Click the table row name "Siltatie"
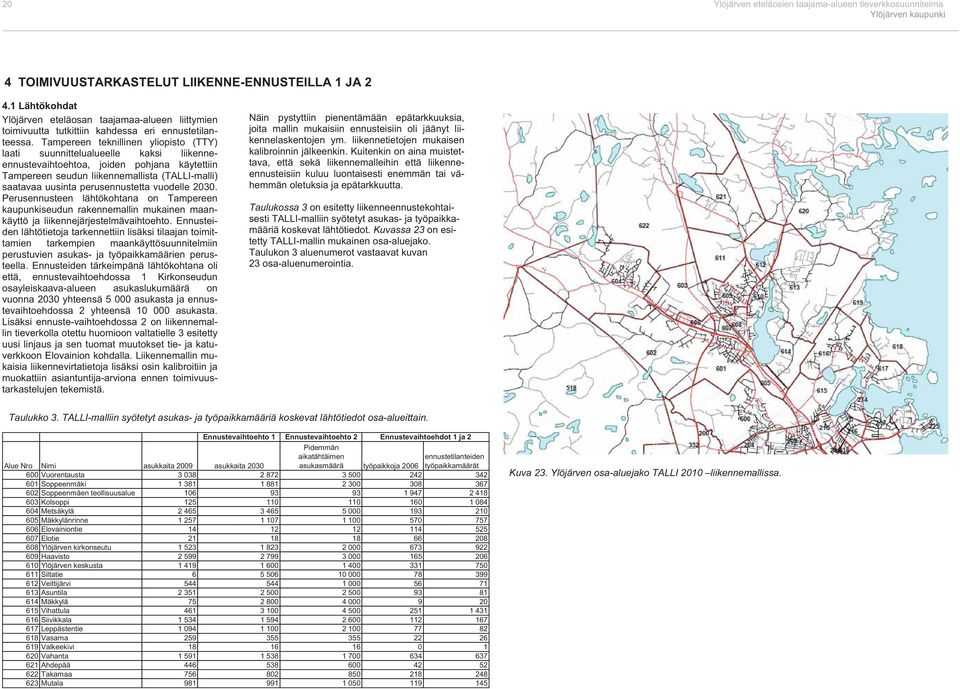 (52, 574)
